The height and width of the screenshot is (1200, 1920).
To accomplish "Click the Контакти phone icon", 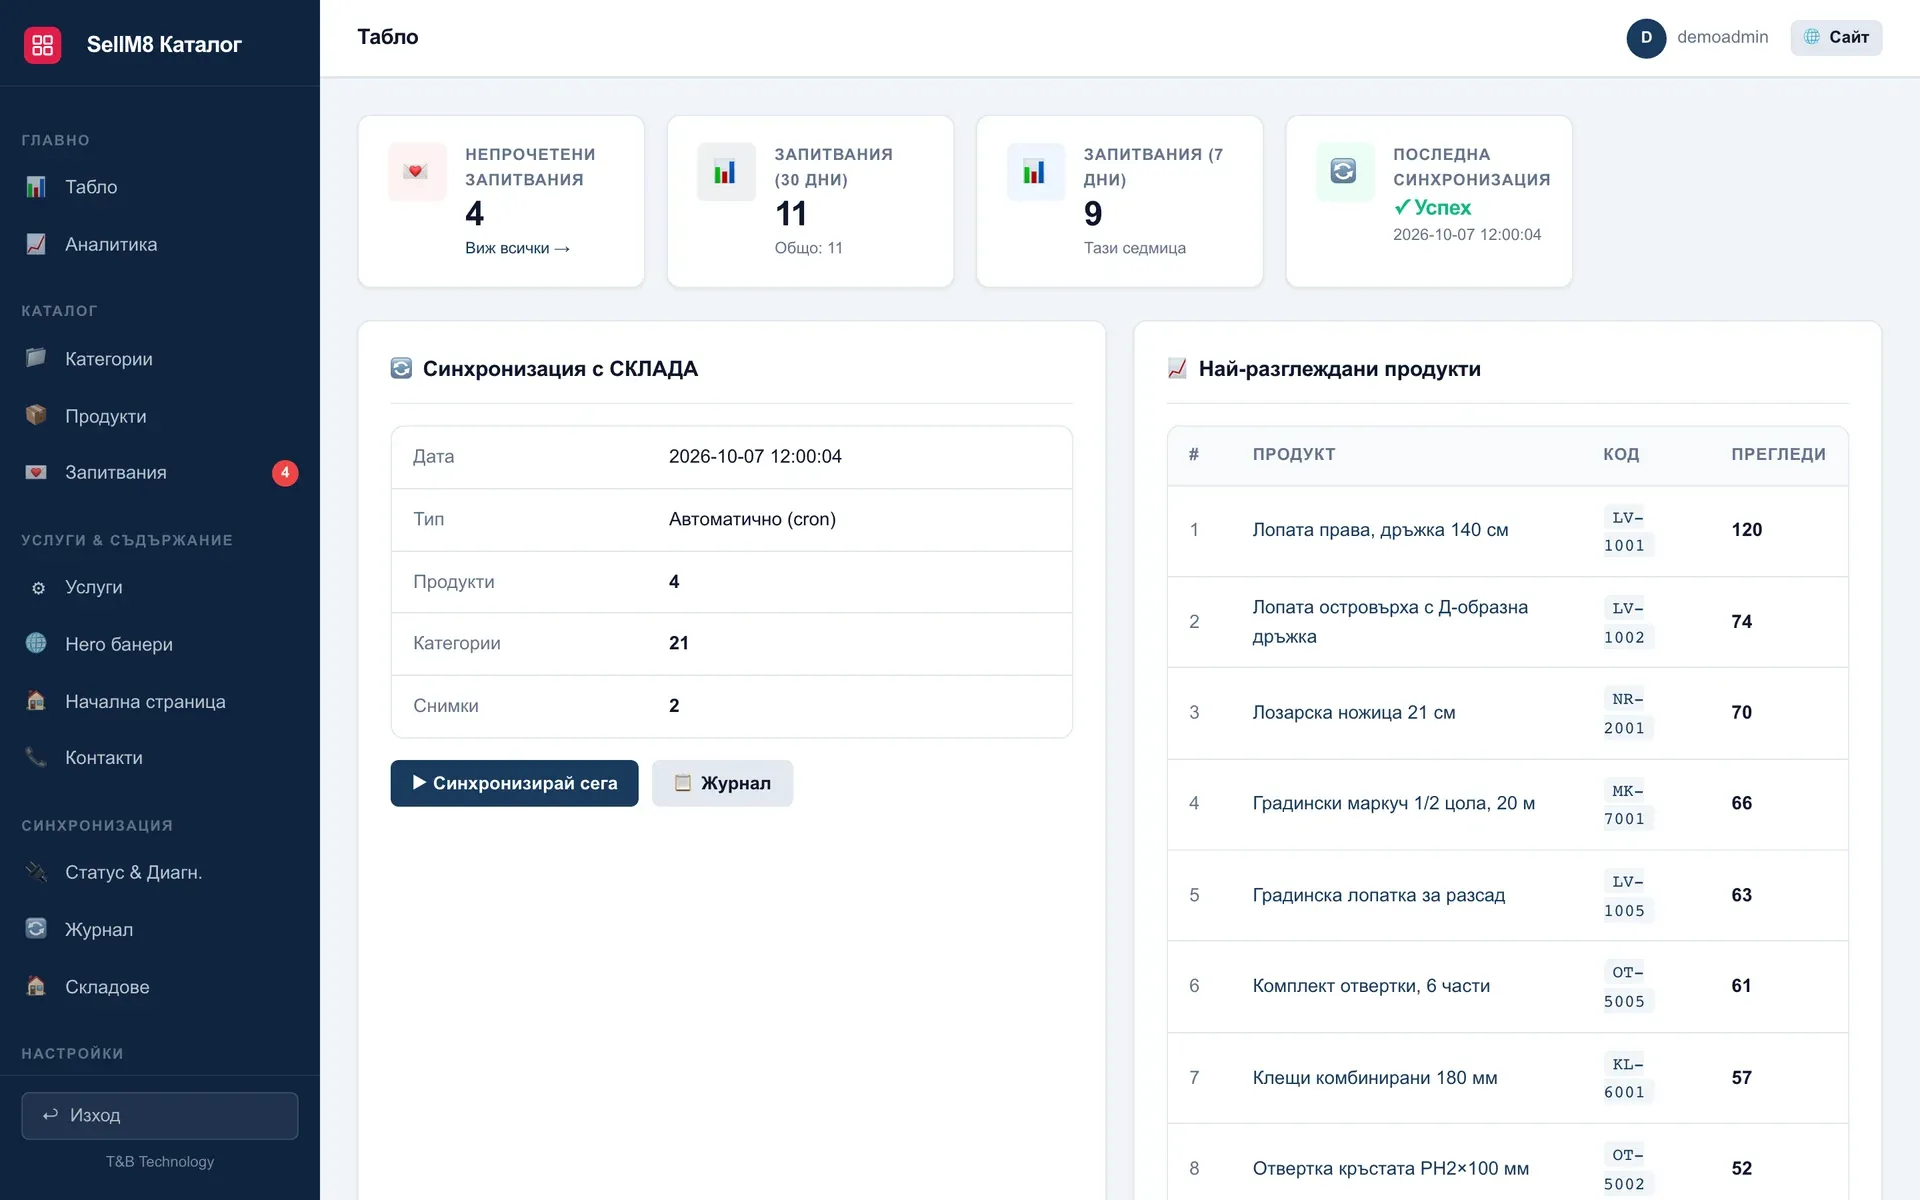I will point(36,757).
